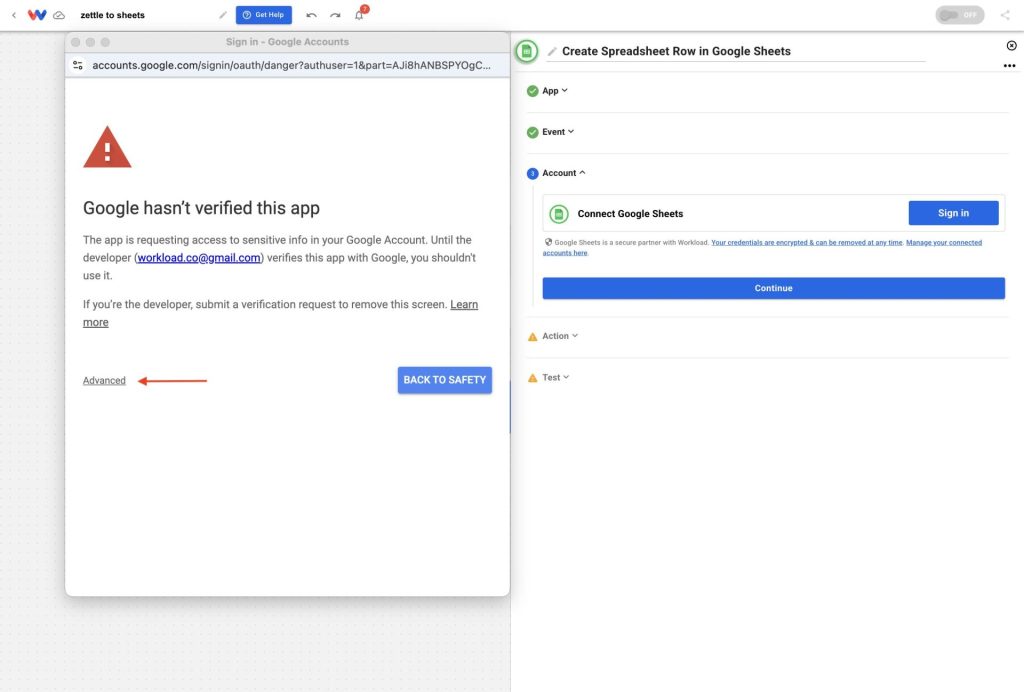Rename step using pencil next to title
Viewport: 1024px width, 692px height.
(x=552, y=51)
